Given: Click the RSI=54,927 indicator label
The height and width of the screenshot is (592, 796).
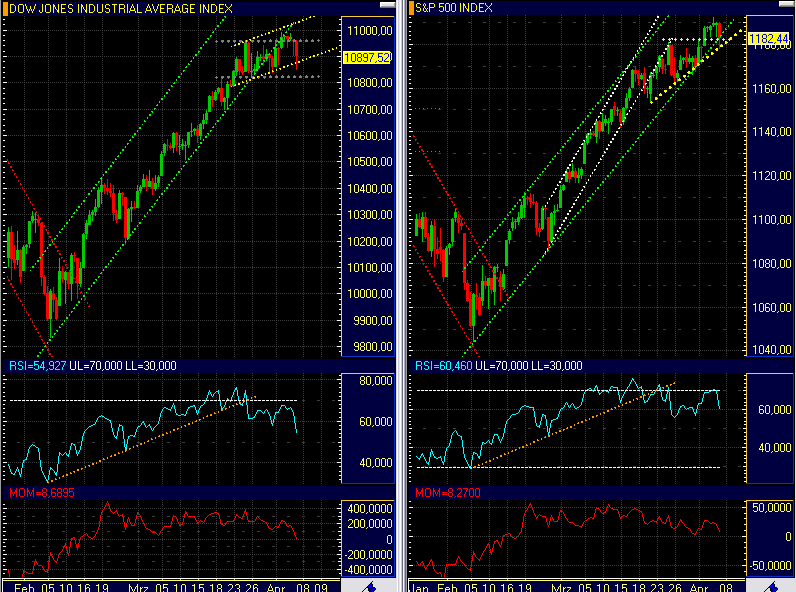Looking at the screenshot, I should pyautogui.click(x=38, y=366).
